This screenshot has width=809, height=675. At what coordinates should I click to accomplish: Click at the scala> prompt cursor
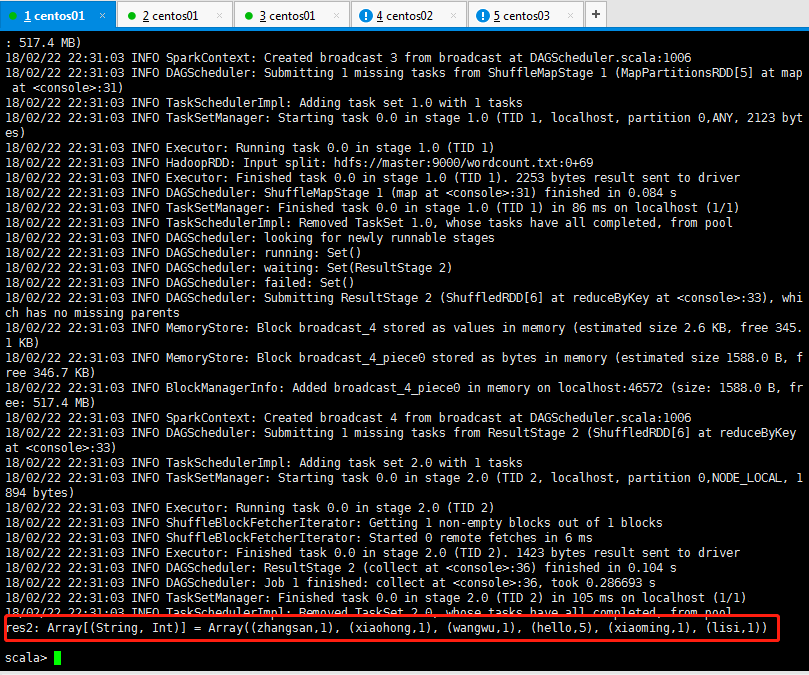point(57,658)
